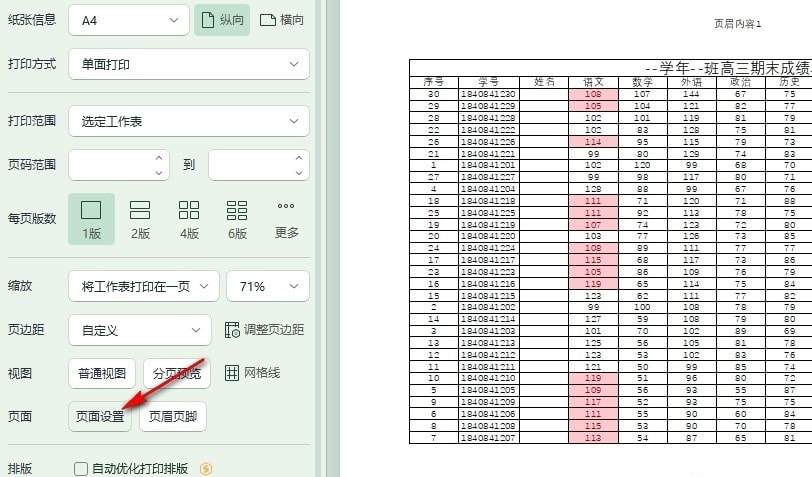Click the 外语 column header in preview
Viewport: 812px width, 477px height.
click(x=691, y=82)
